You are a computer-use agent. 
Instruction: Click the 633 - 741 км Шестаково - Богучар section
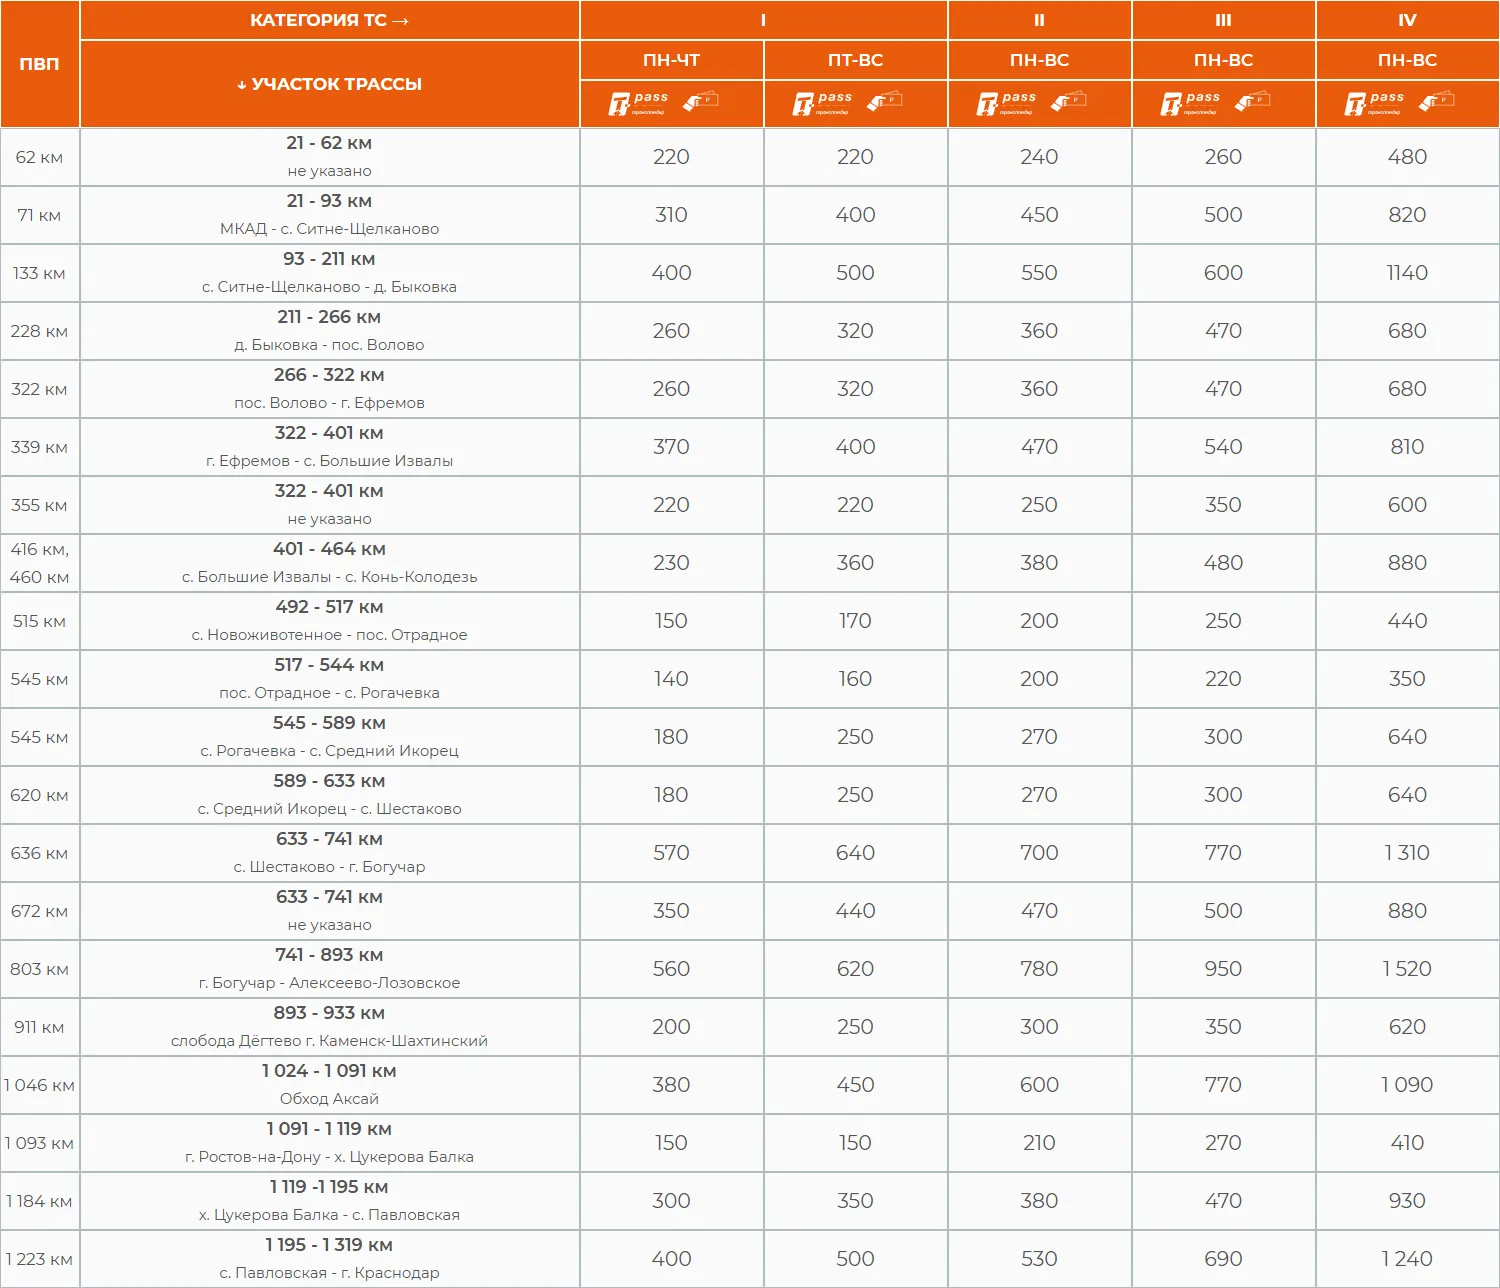tap(329, 853)
